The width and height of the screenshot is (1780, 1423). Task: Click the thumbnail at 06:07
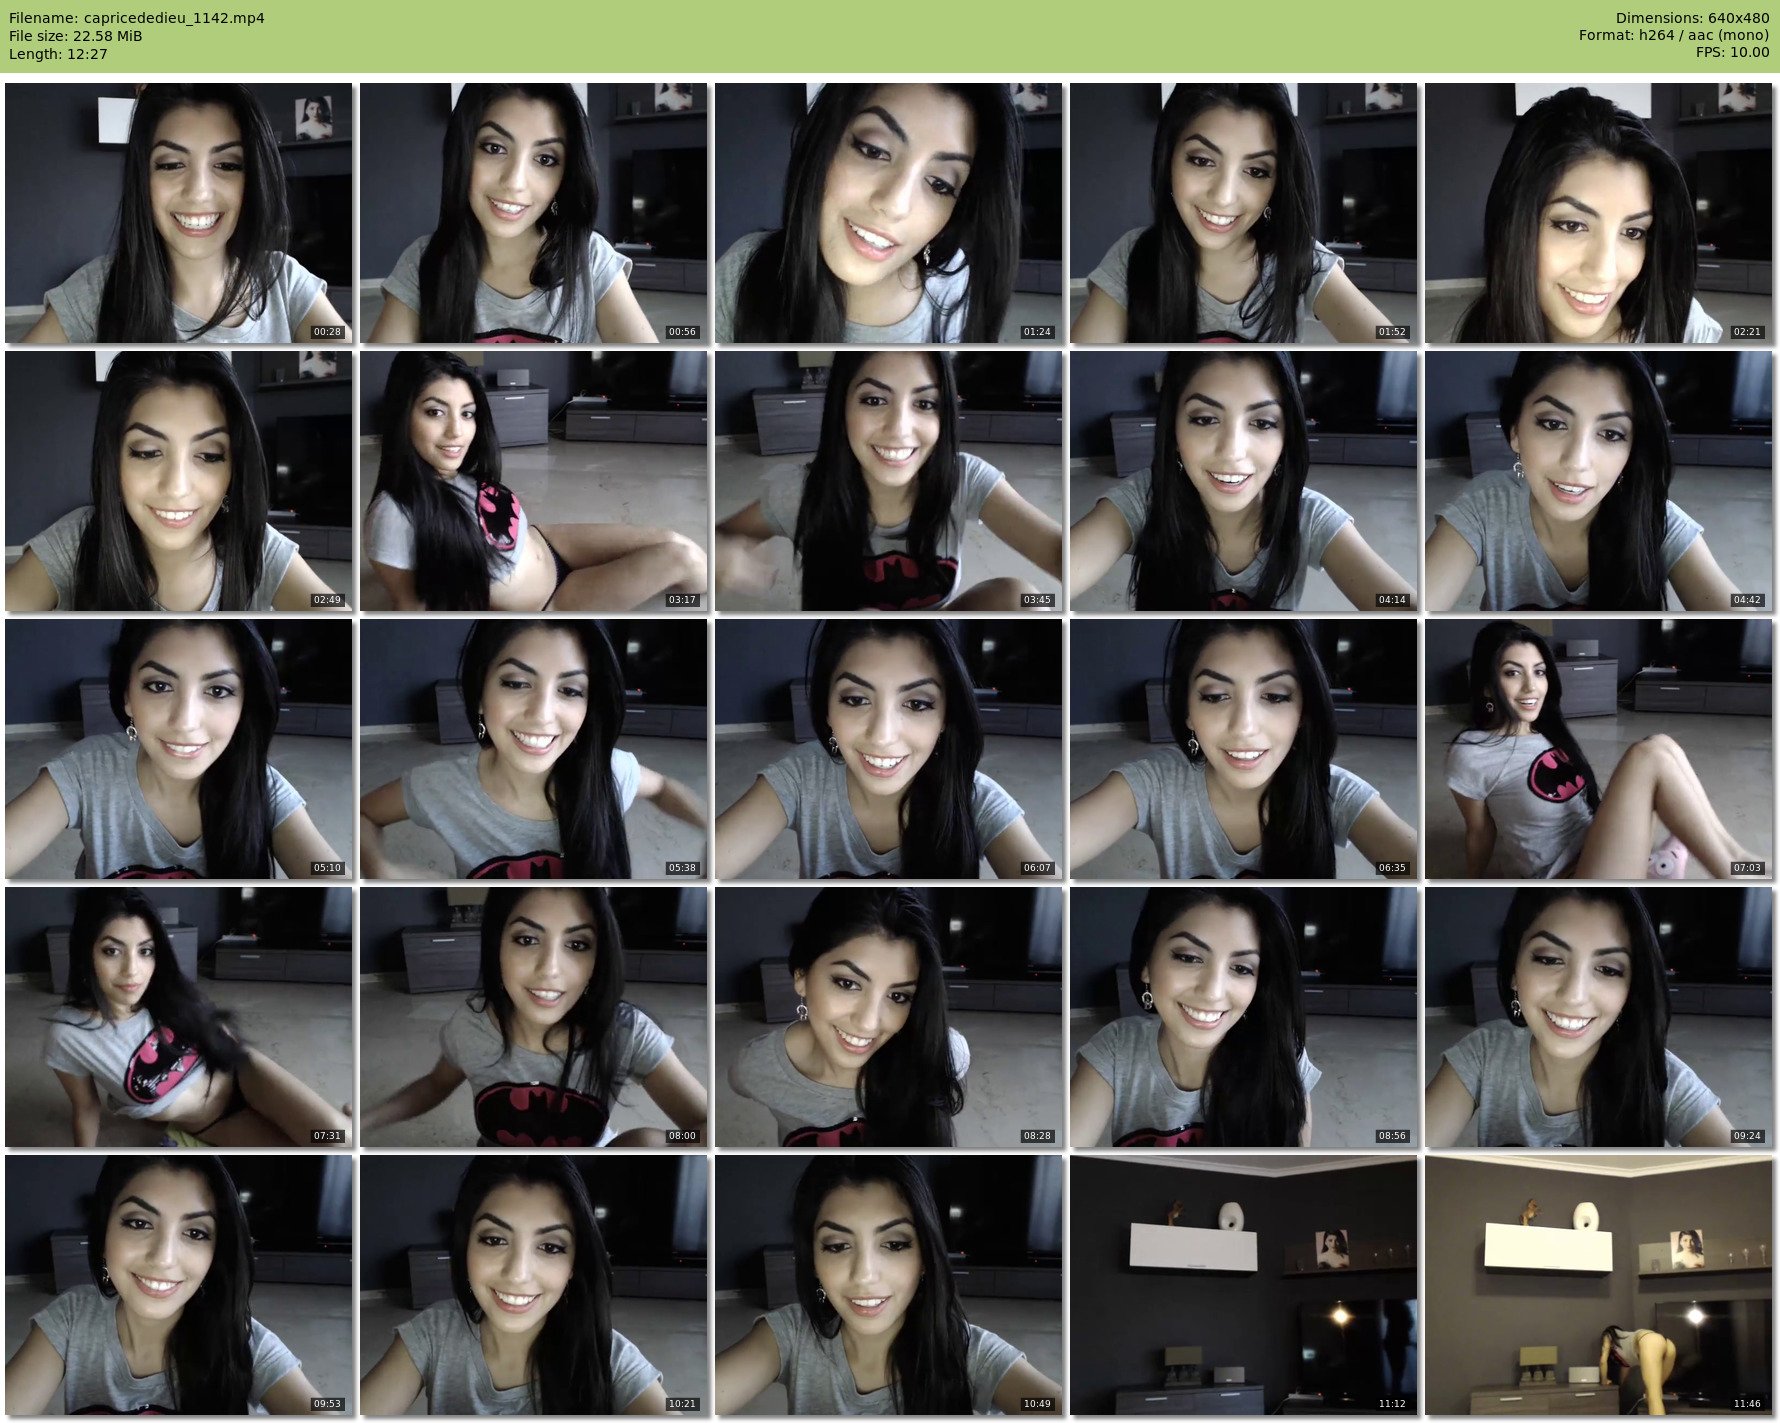(888, 749)
